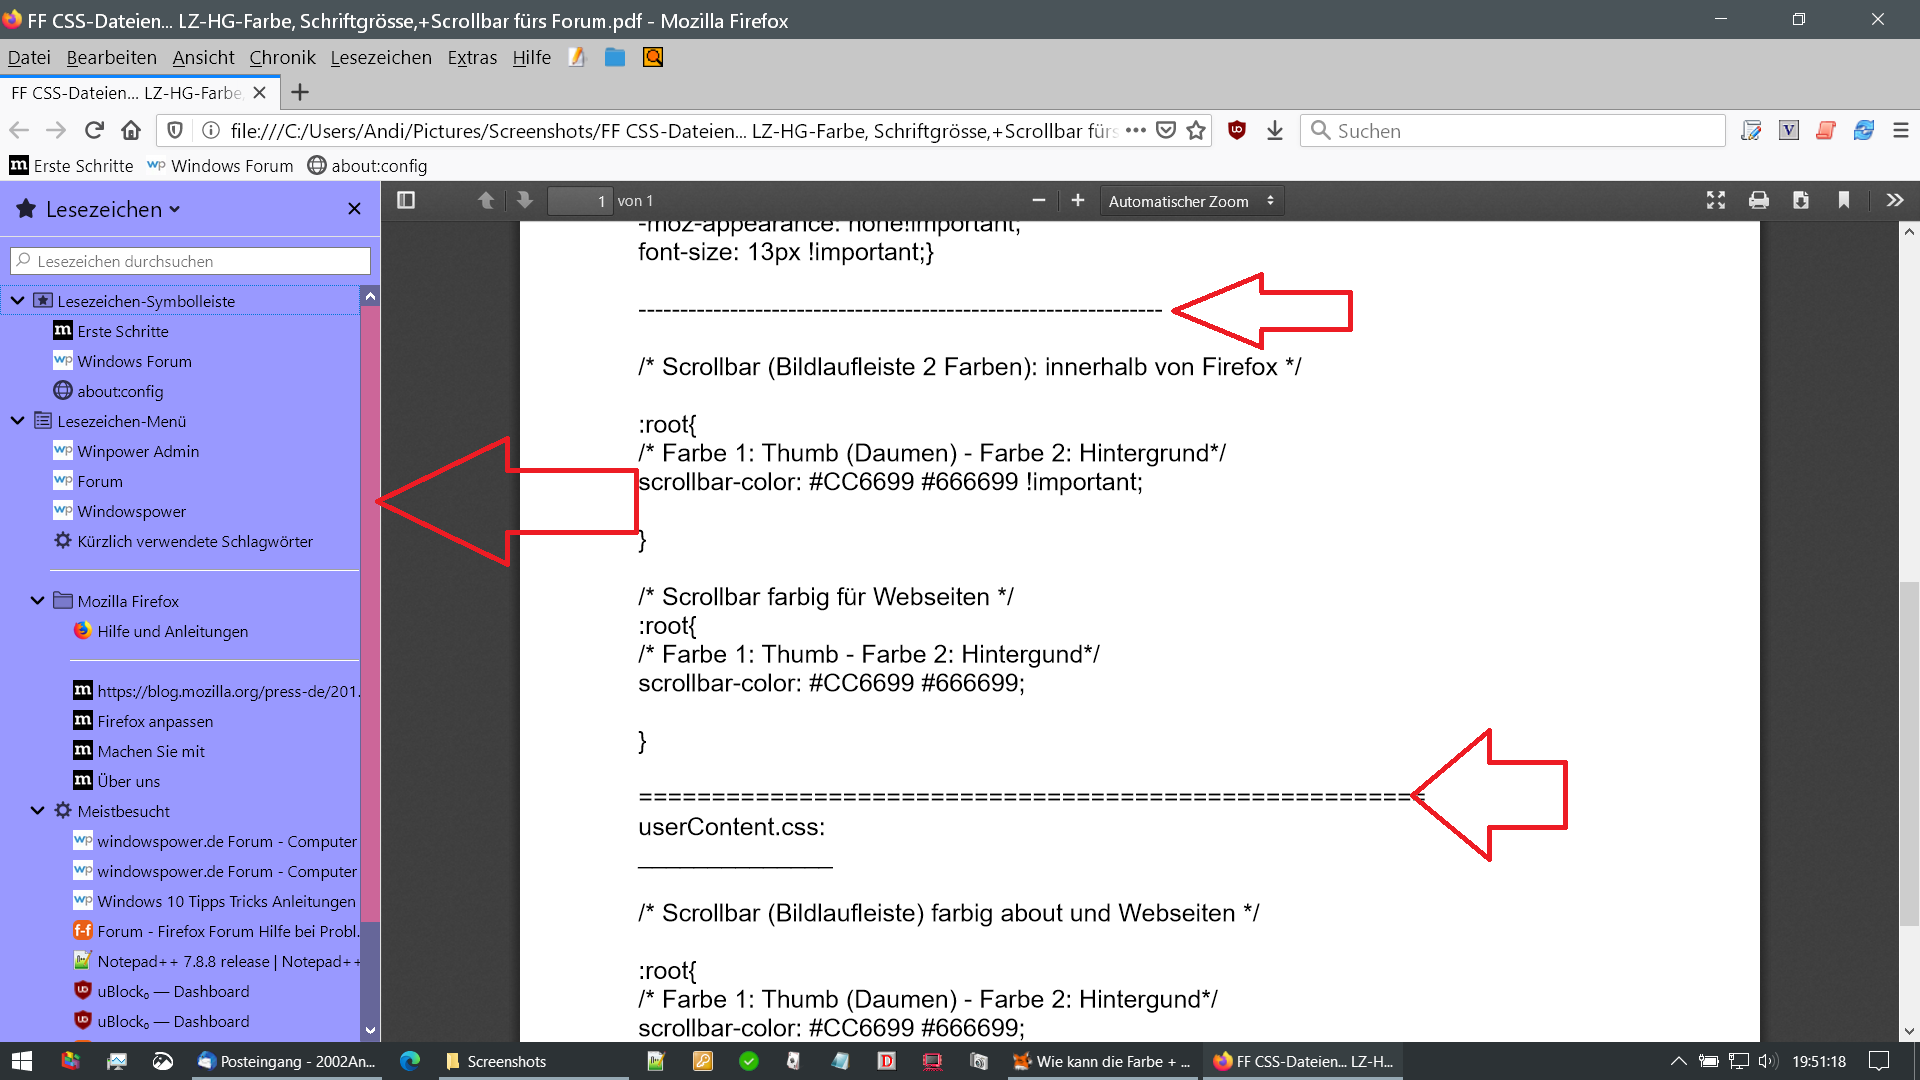Collapse the Lesezeichen-Menü folder
Image resolution: width=1920 pixels, height=1080 pixels.
(17, 421)
